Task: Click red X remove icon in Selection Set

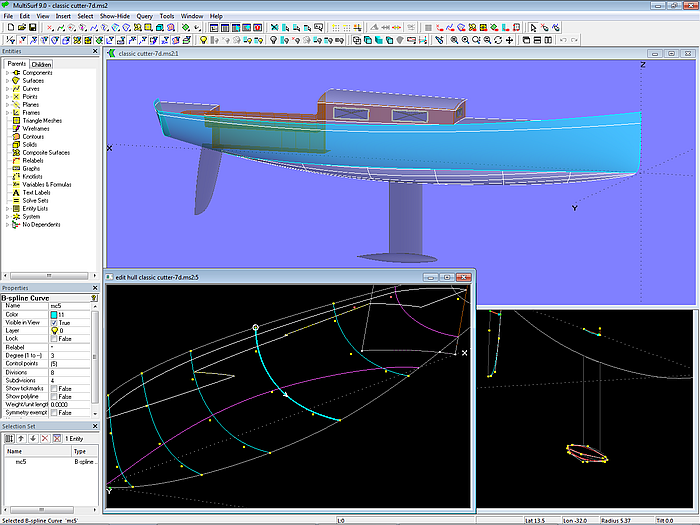Action: point(43,438)
